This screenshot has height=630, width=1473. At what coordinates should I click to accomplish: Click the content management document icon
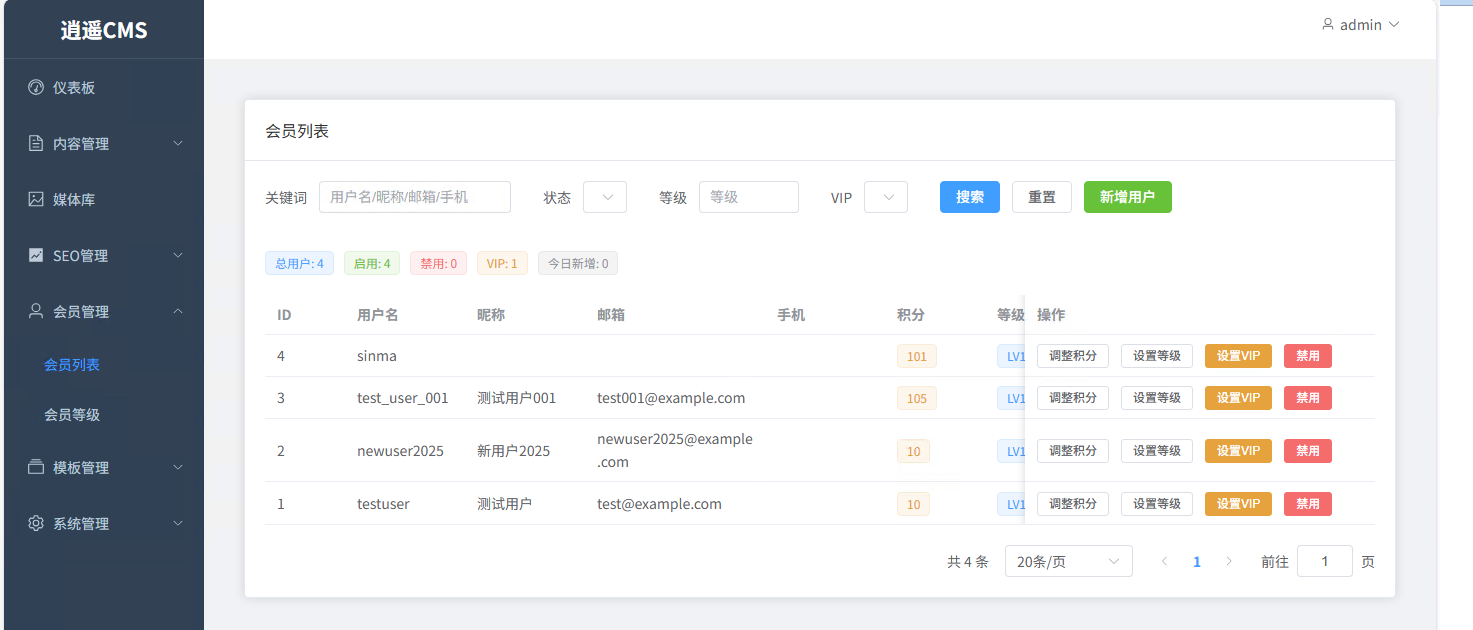[x=36, y=143]
